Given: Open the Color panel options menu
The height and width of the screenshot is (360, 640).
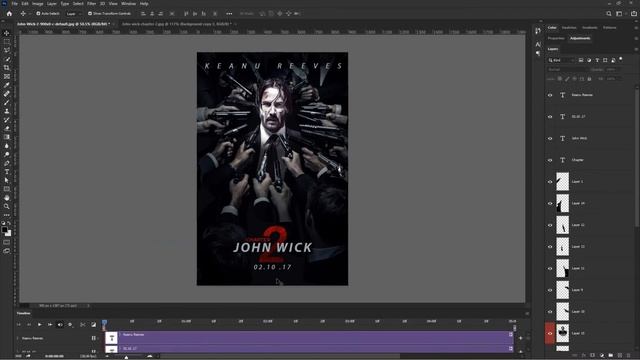Looking at the screenshot, I should pyautogui.click(x=636, y=28).
